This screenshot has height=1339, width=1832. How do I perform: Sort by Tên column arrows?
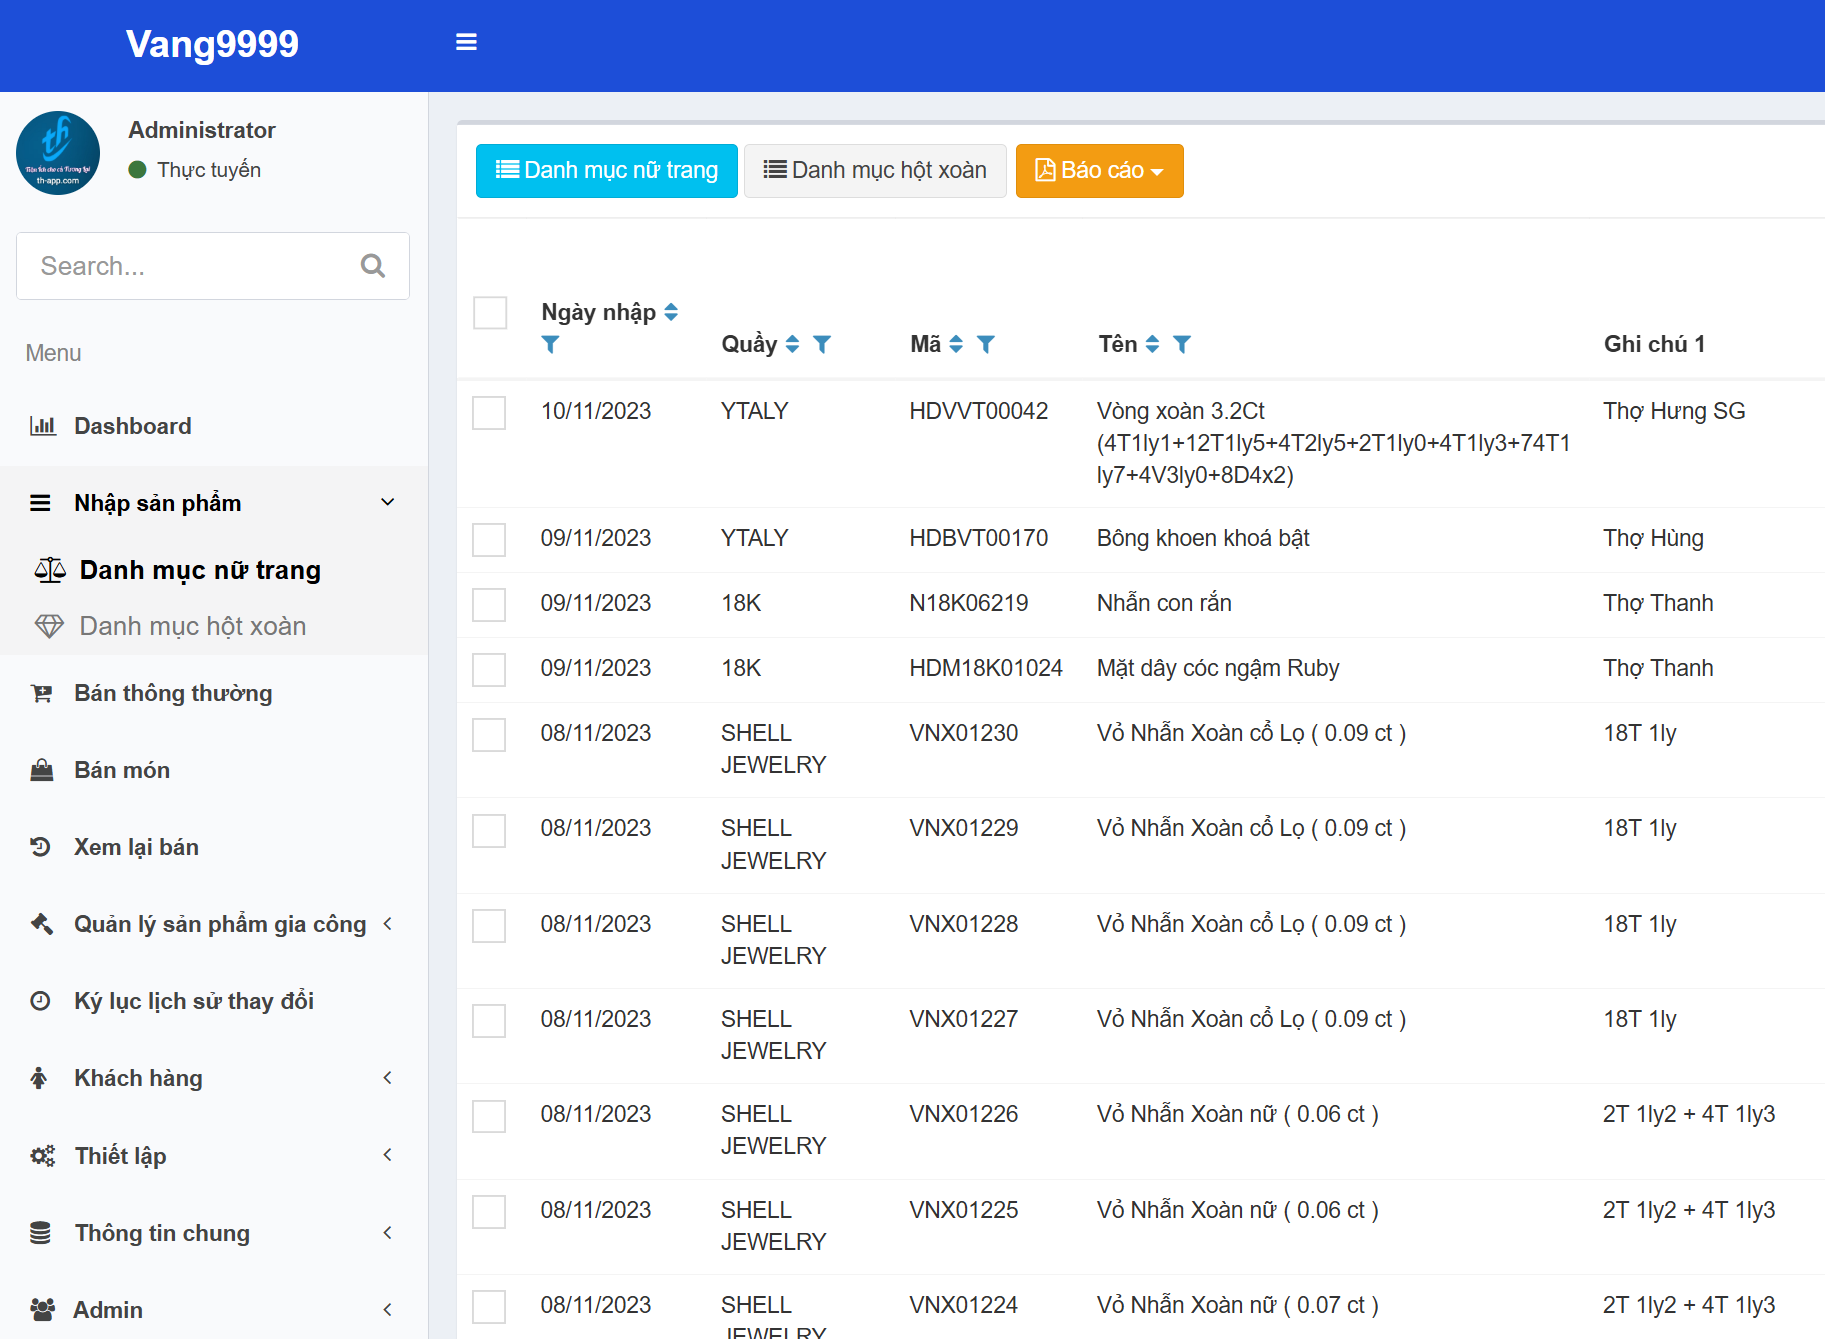click(1152, 344)
